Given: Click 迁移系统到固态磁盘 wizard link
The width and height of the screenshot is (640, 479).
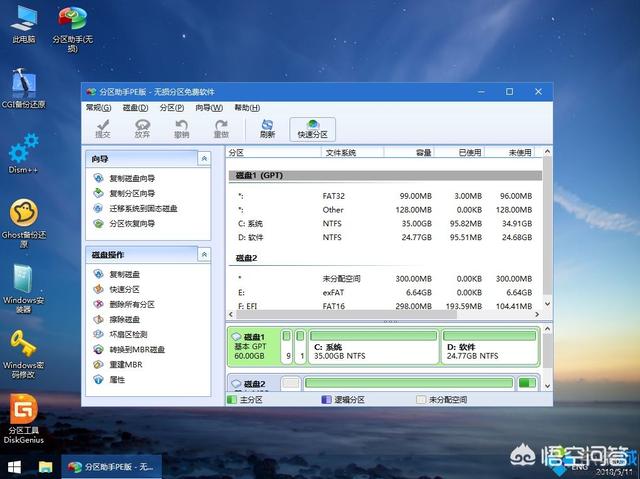Looking at the screenshot, I should (x=143, y=209).
